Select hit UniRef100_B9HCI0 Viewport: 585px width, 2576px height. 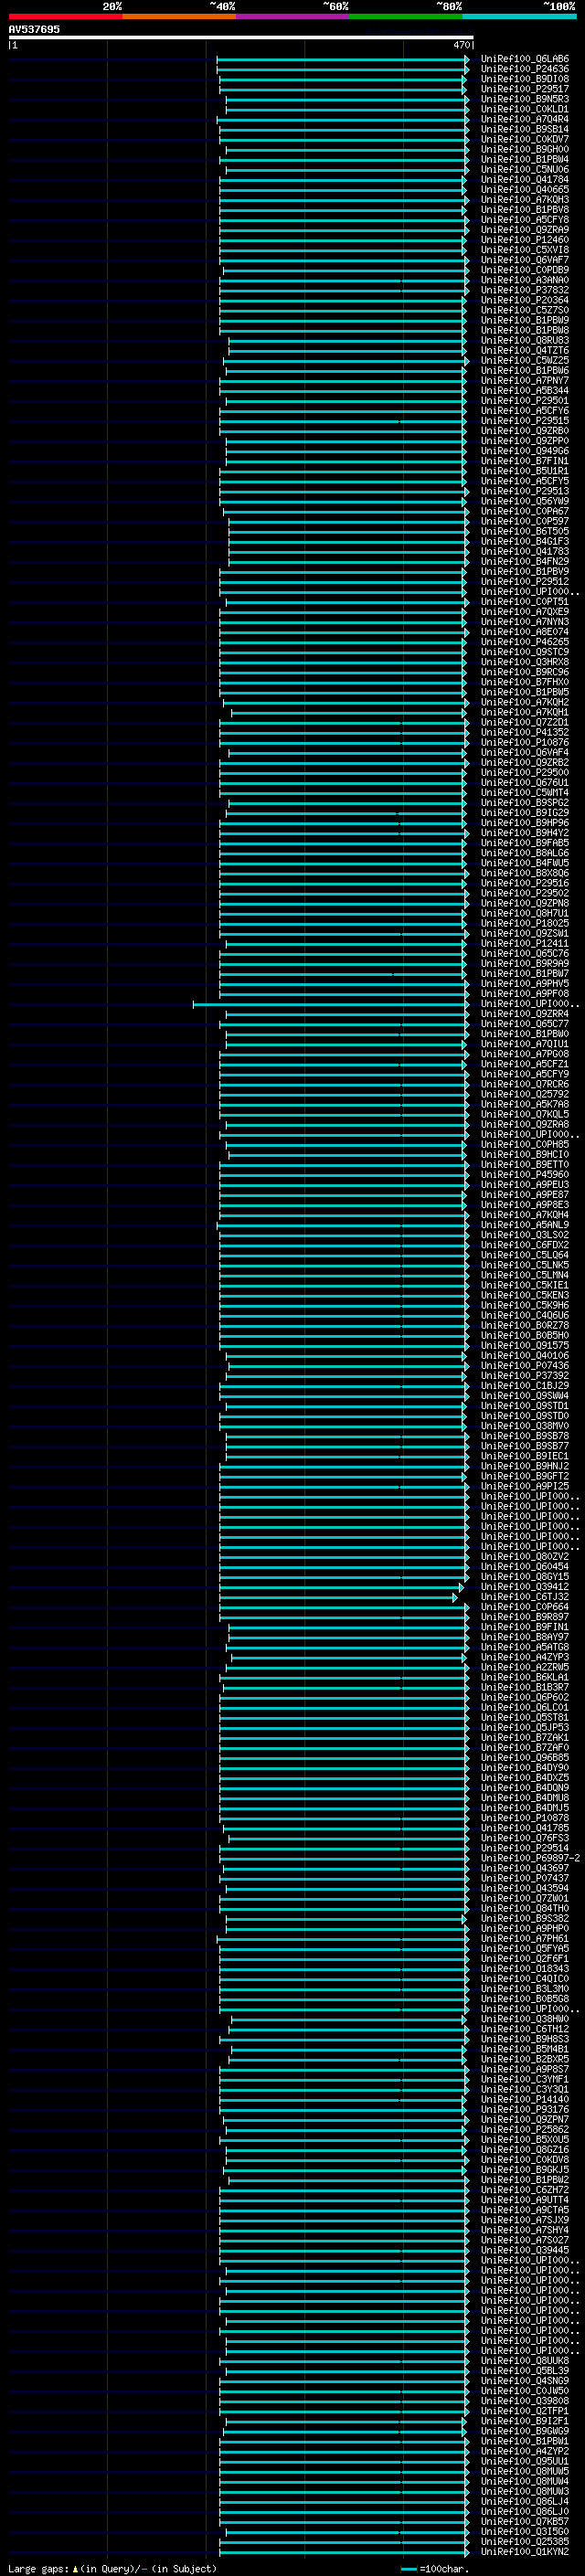525,1155
